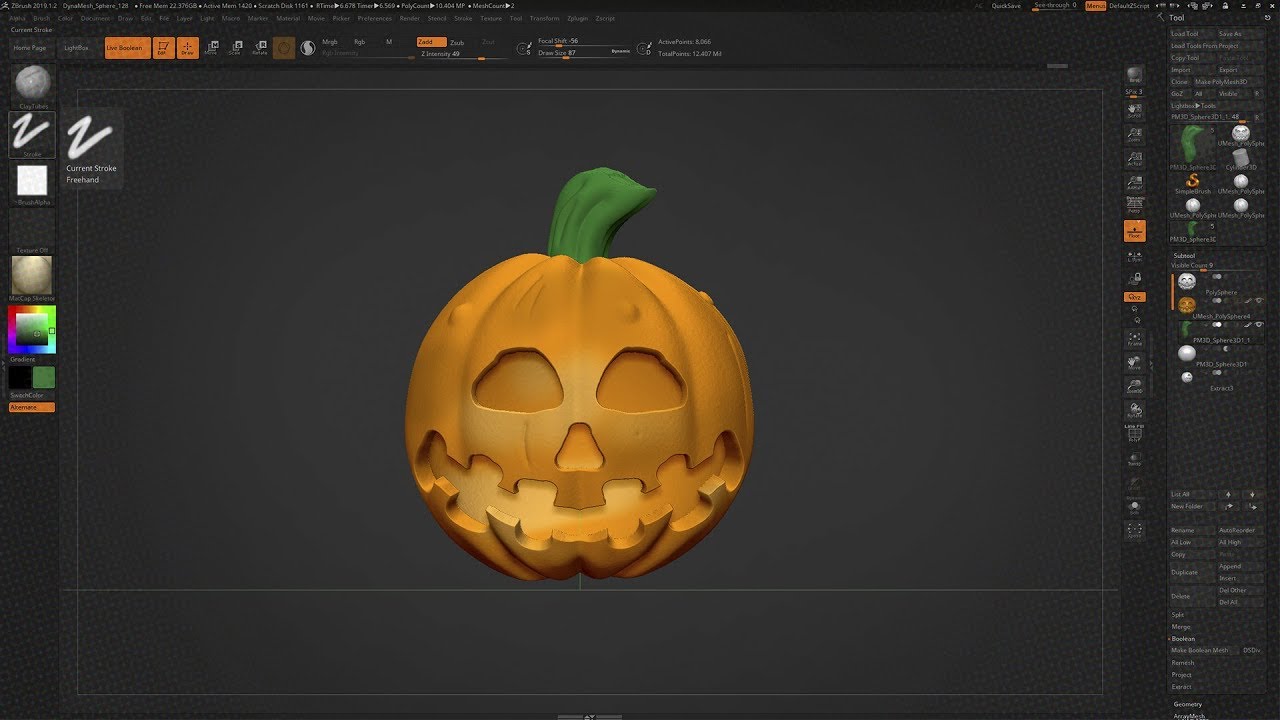This screenshot has height=720, width=1280.
Task: Click the Make Boolean Mesh button
Action: pyautogui.click(x=1204, y=651)
